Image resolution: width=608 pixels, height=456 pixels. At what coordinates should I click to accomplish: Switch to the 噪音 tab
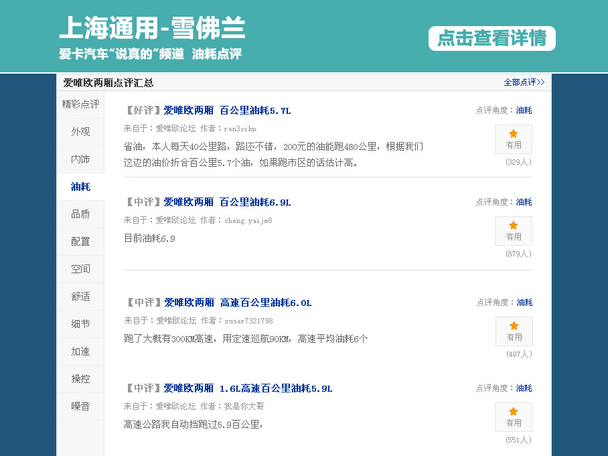(80, 406)
